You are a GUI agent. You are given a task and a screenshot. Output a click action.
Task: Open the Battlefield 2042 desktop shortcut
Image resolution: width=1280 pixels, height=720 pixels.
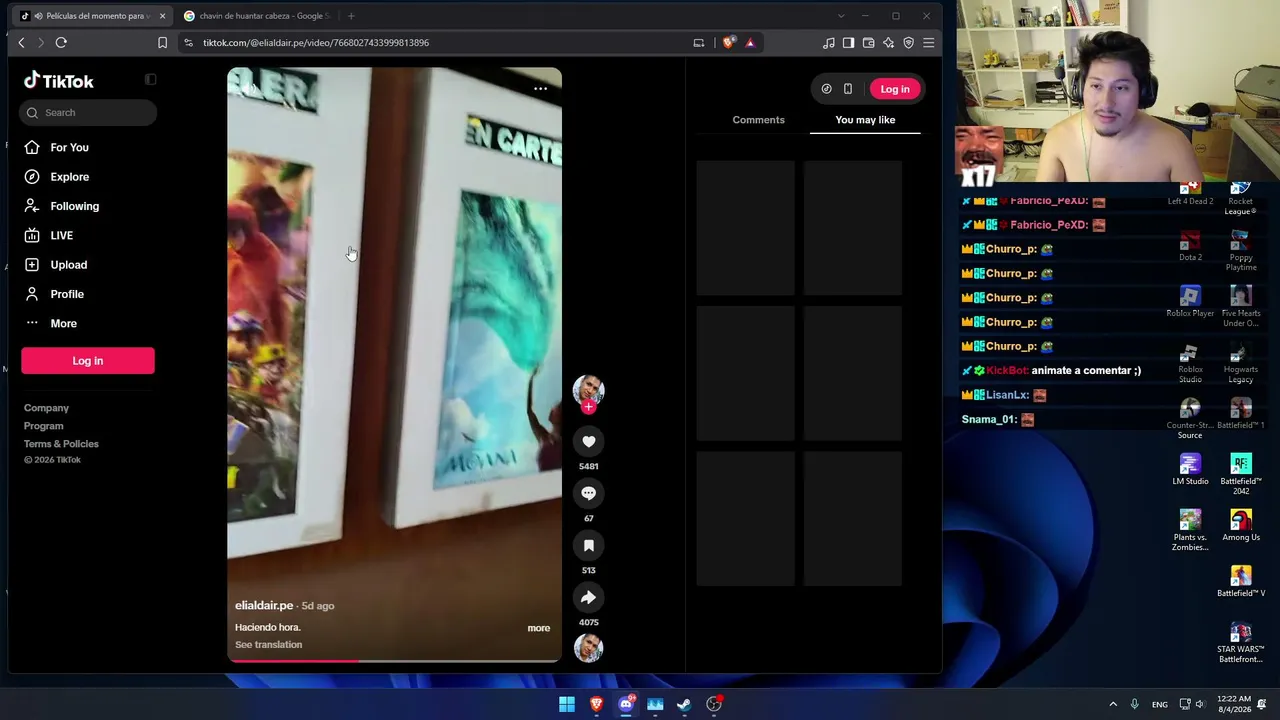pyautogui.click(x=1241, y=475)
